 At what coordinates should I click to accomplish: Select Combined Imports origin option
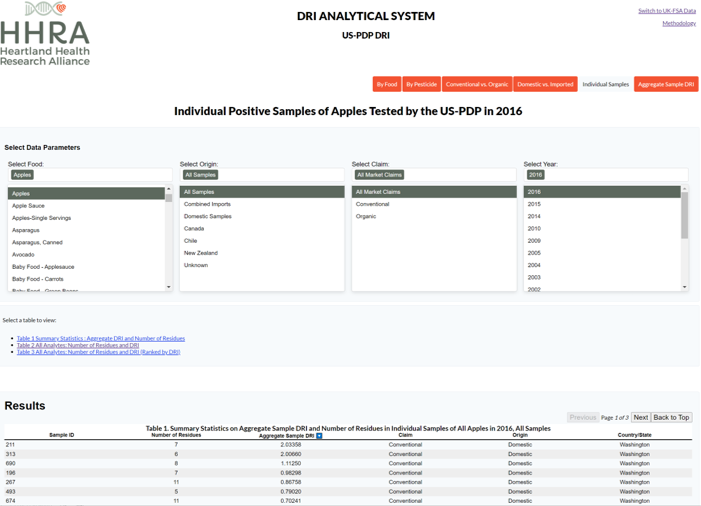click(x=262, y=204)
